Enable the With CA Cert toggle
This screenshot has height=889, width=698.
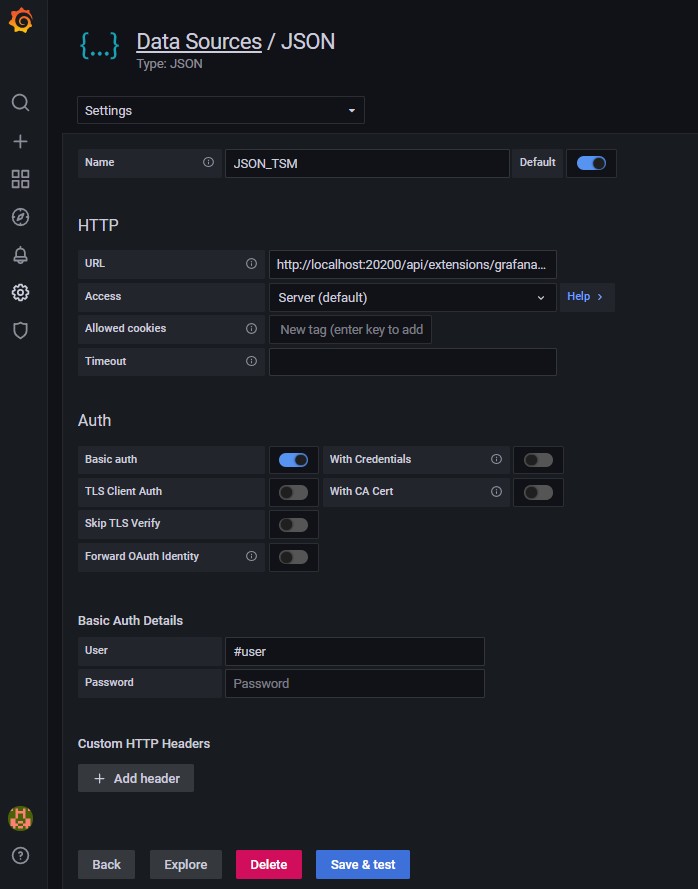[538, 492]
